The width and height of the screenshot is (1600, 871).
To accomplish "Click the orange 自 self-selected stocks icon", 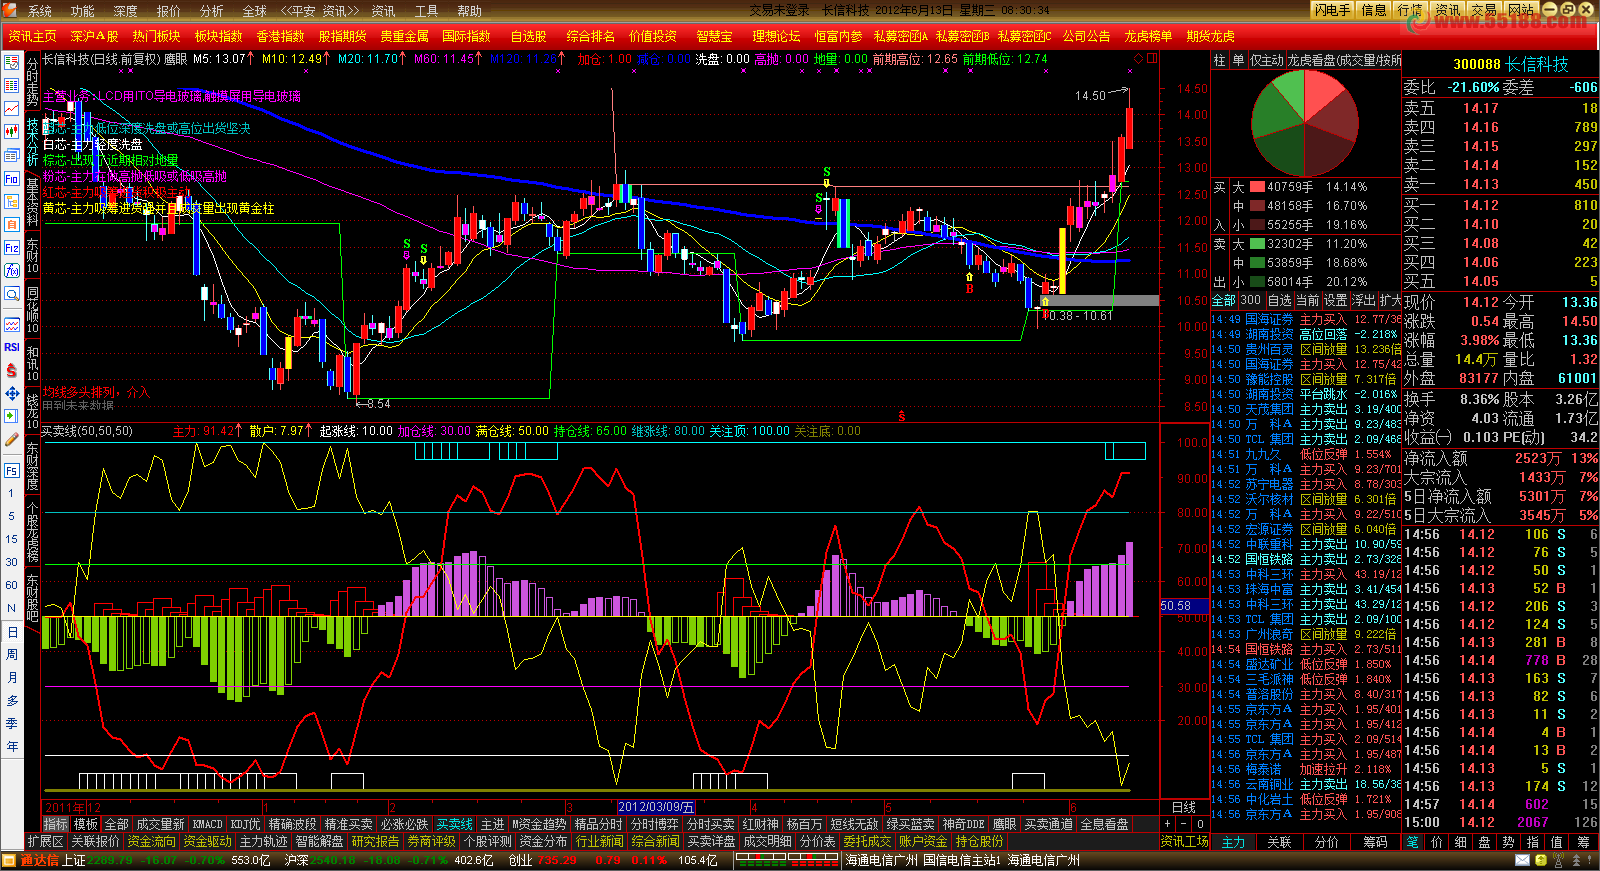I will pos(12,224).
